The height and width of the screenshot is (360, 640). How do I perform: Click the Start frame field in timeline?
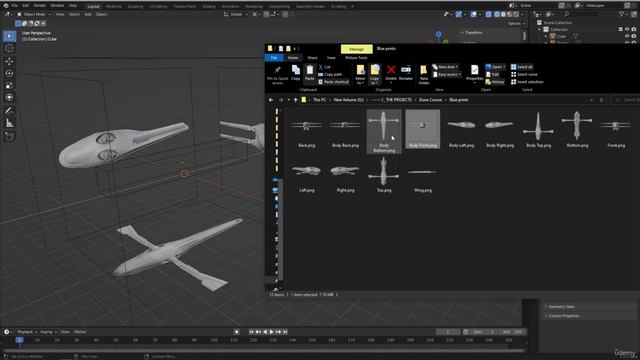click(484, 332)
